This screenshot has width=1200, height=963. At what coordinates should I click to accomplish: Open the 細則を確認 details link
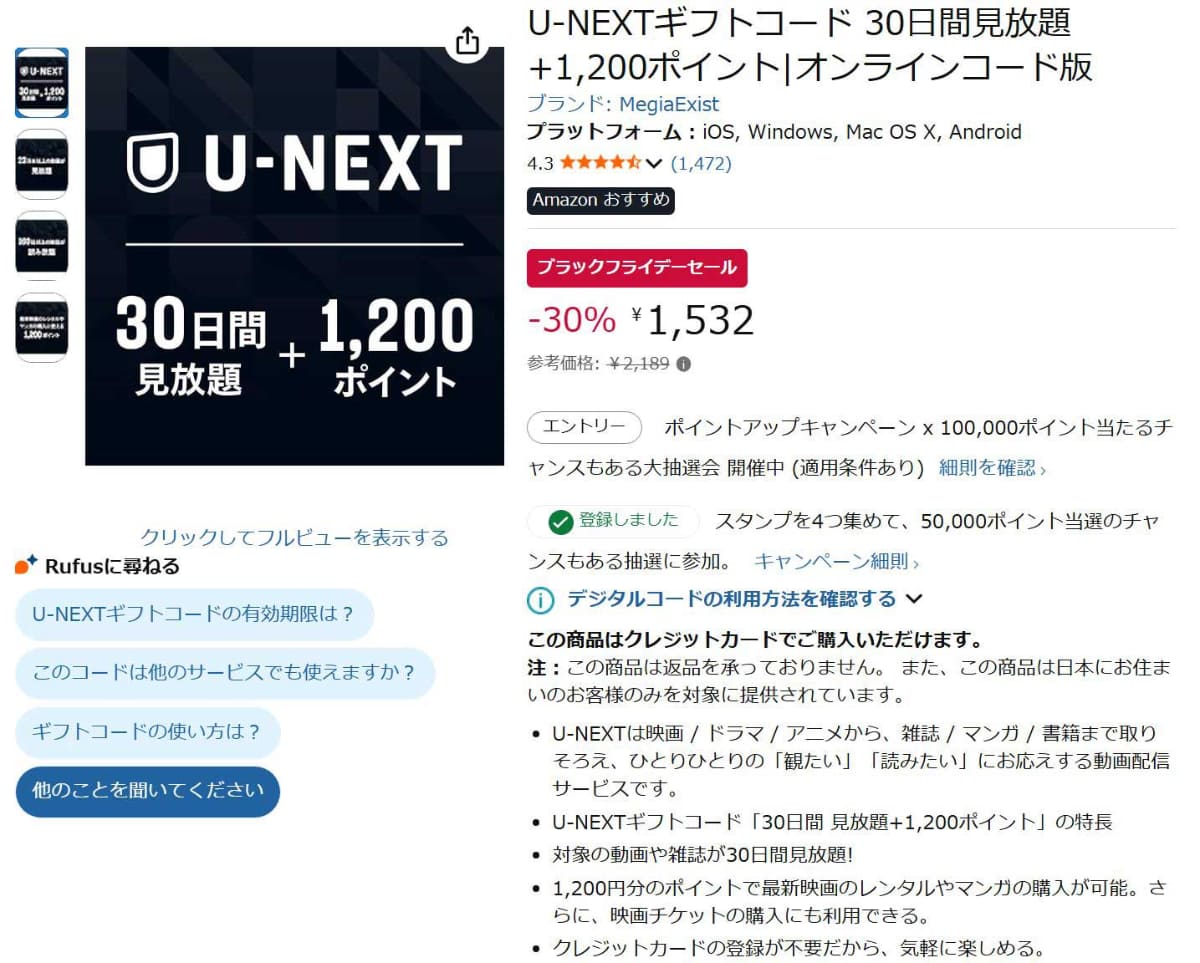992,467
